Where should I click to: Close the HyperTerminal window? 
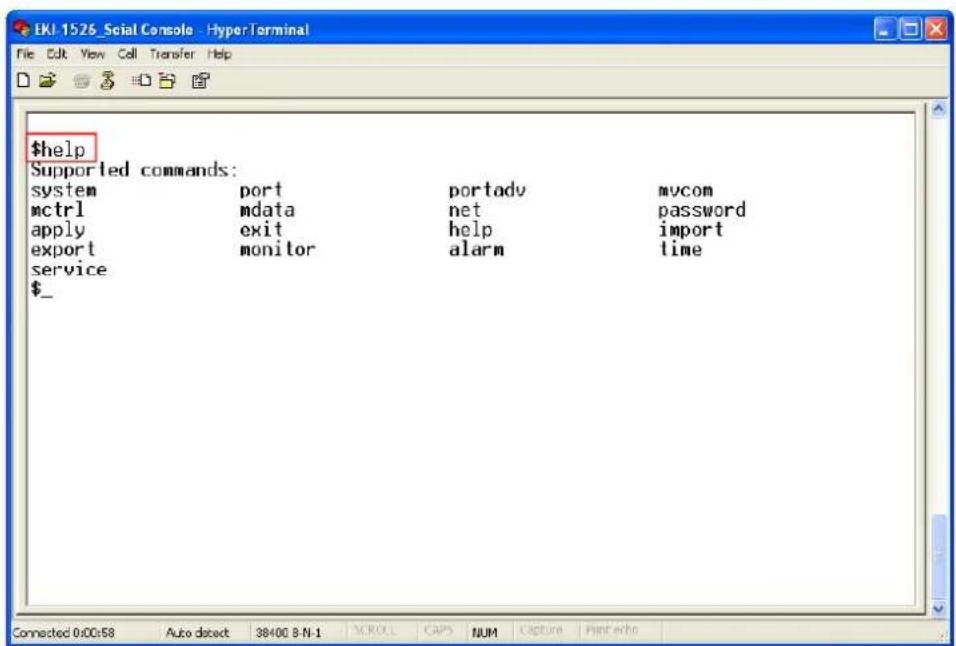tap(936, 29)
